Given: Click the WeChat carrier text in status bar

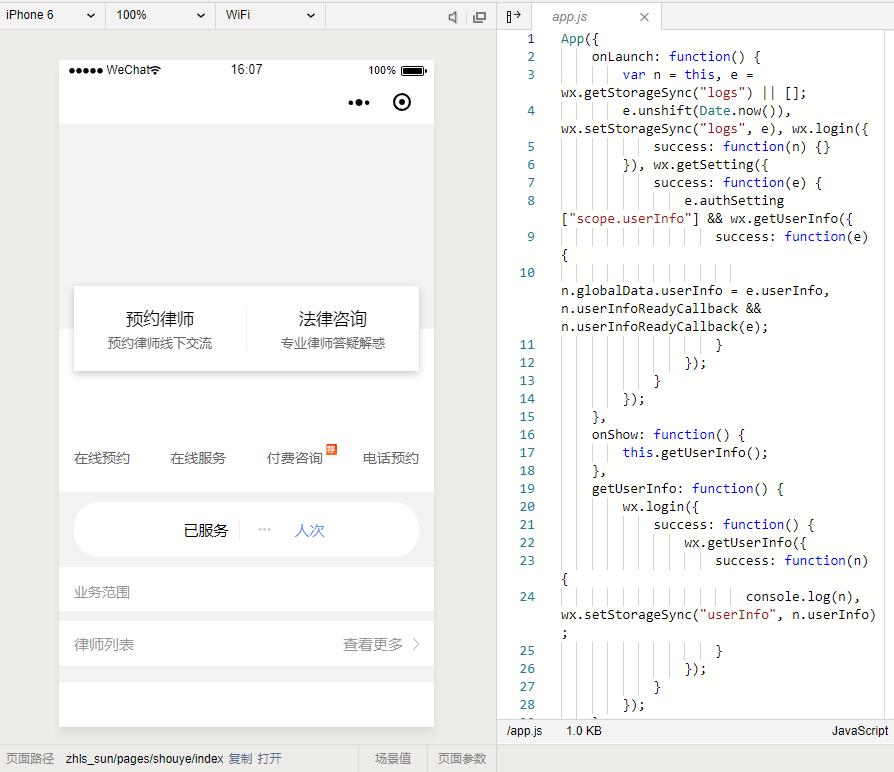Looking at the screenshot, I should click(128, 70).
